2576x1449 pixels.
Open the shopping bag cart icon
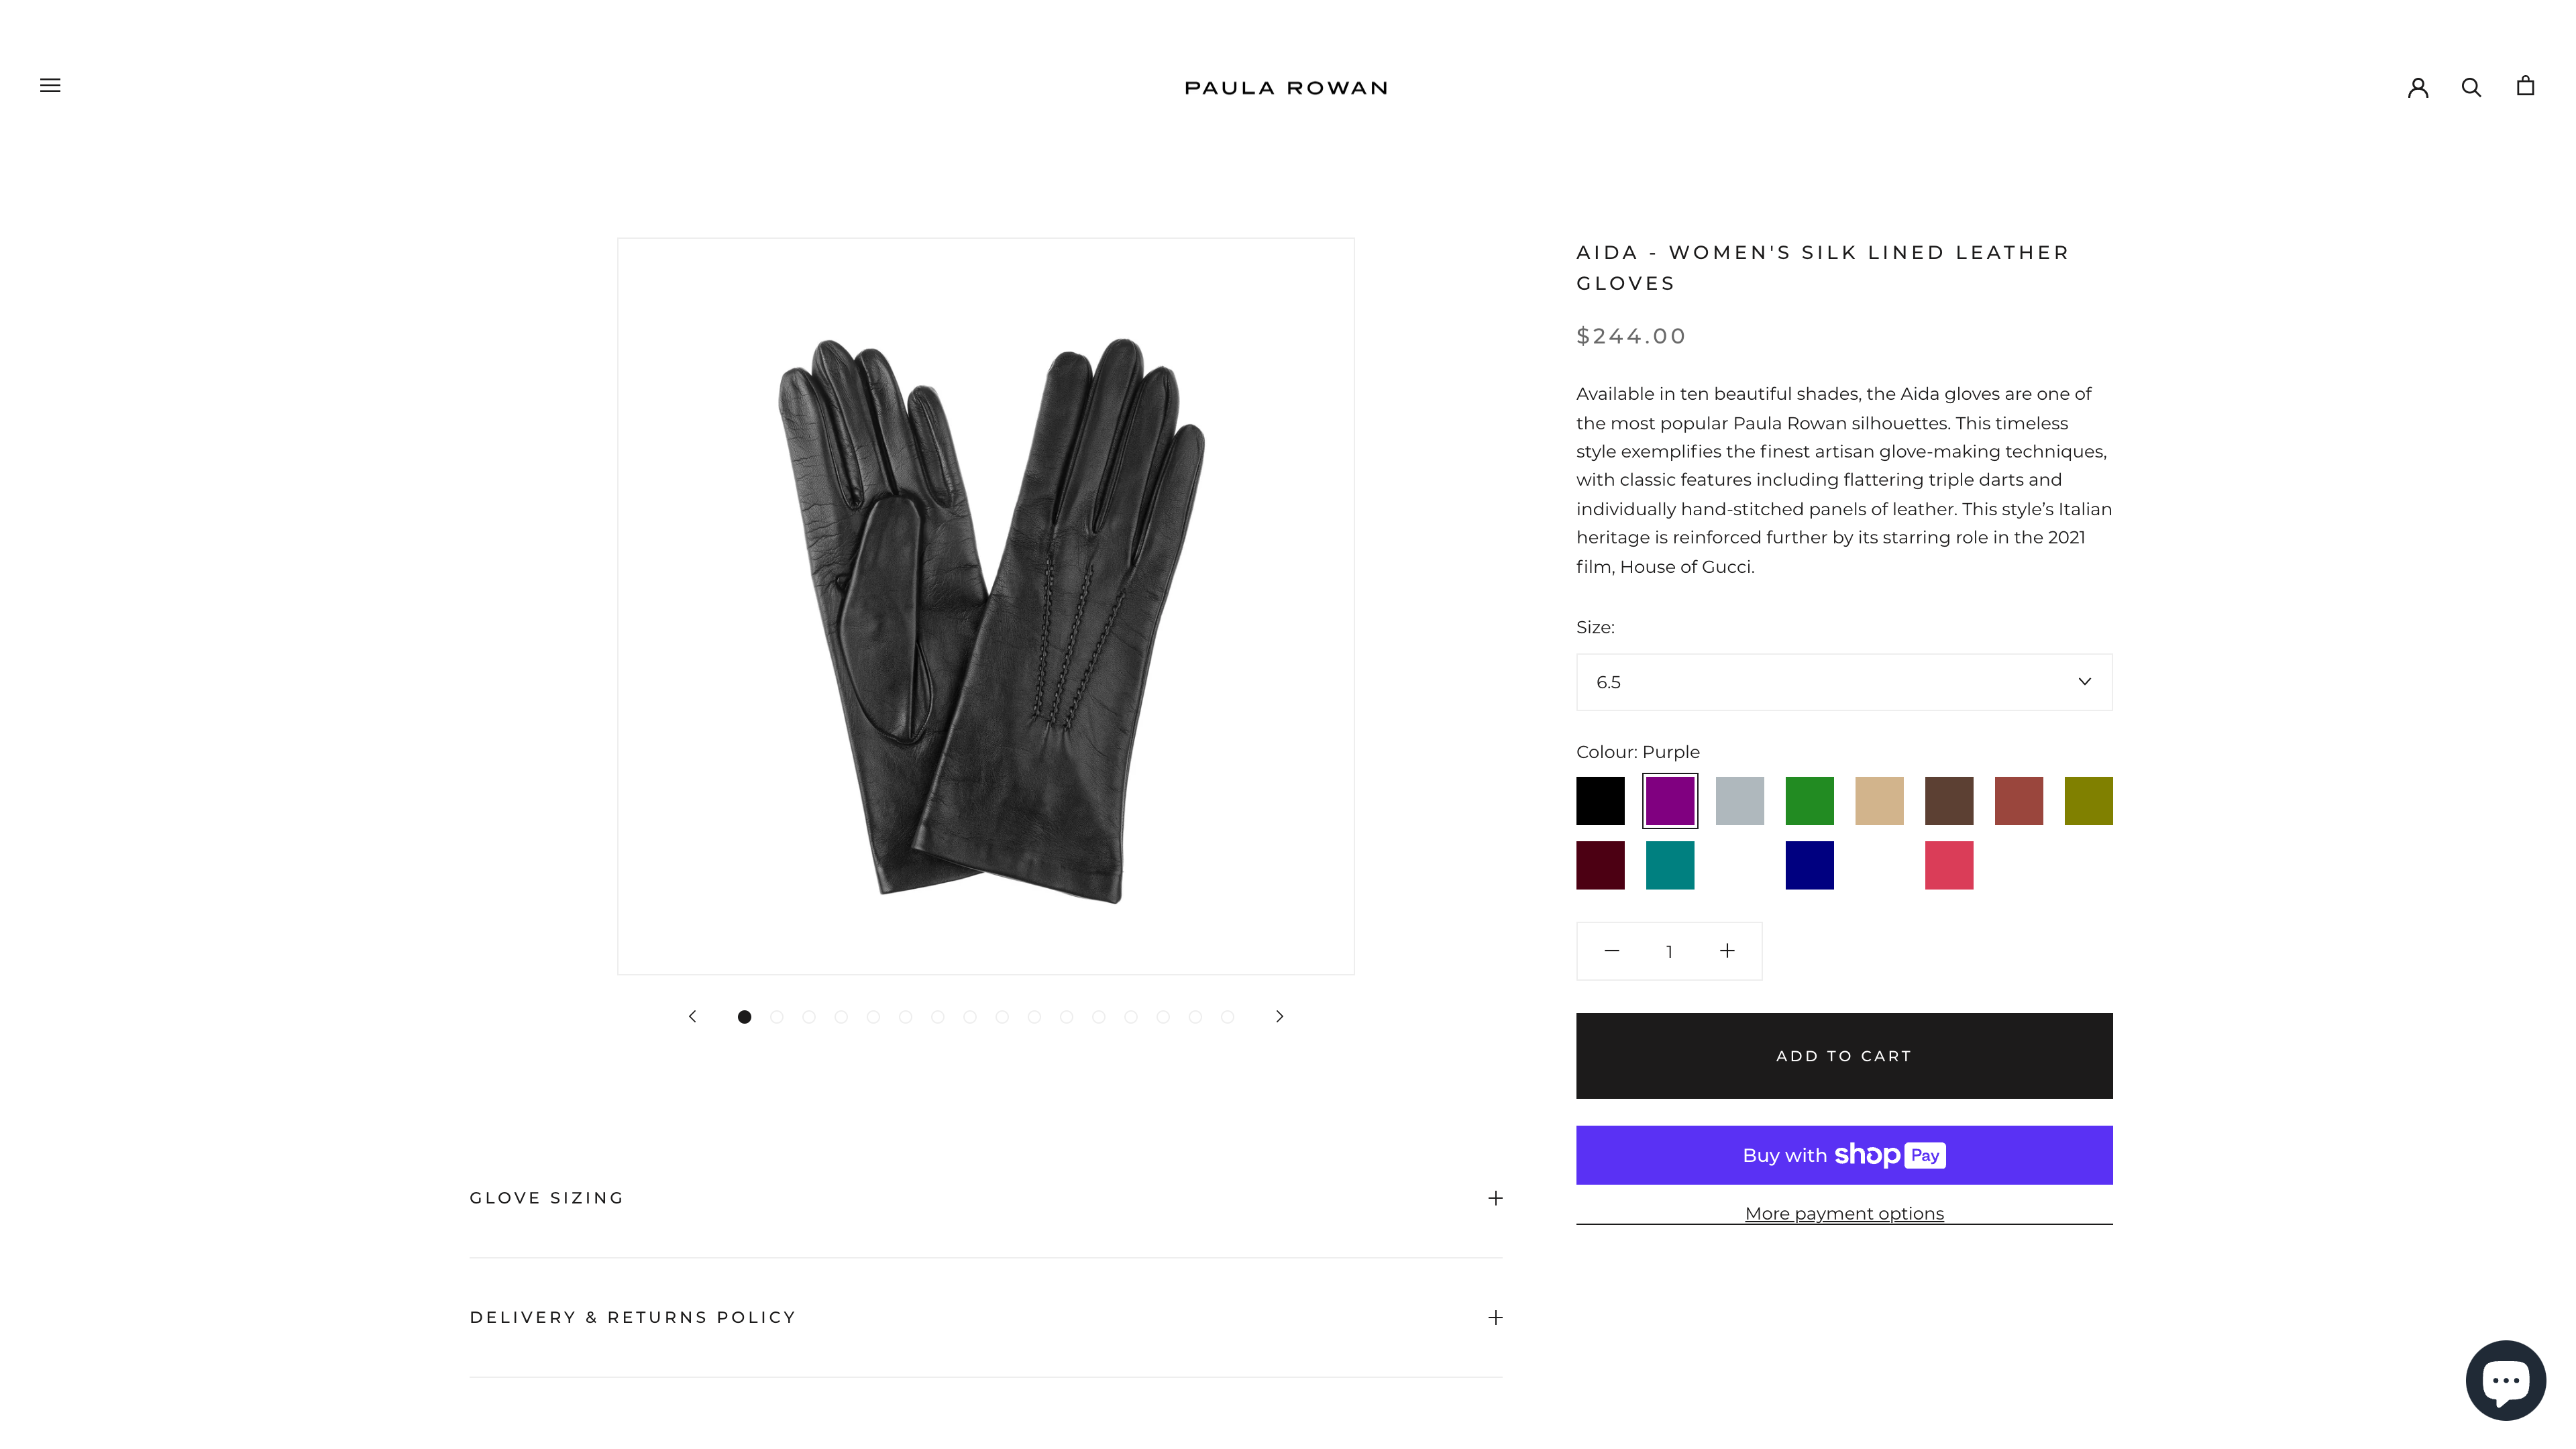click(2525, 86)
